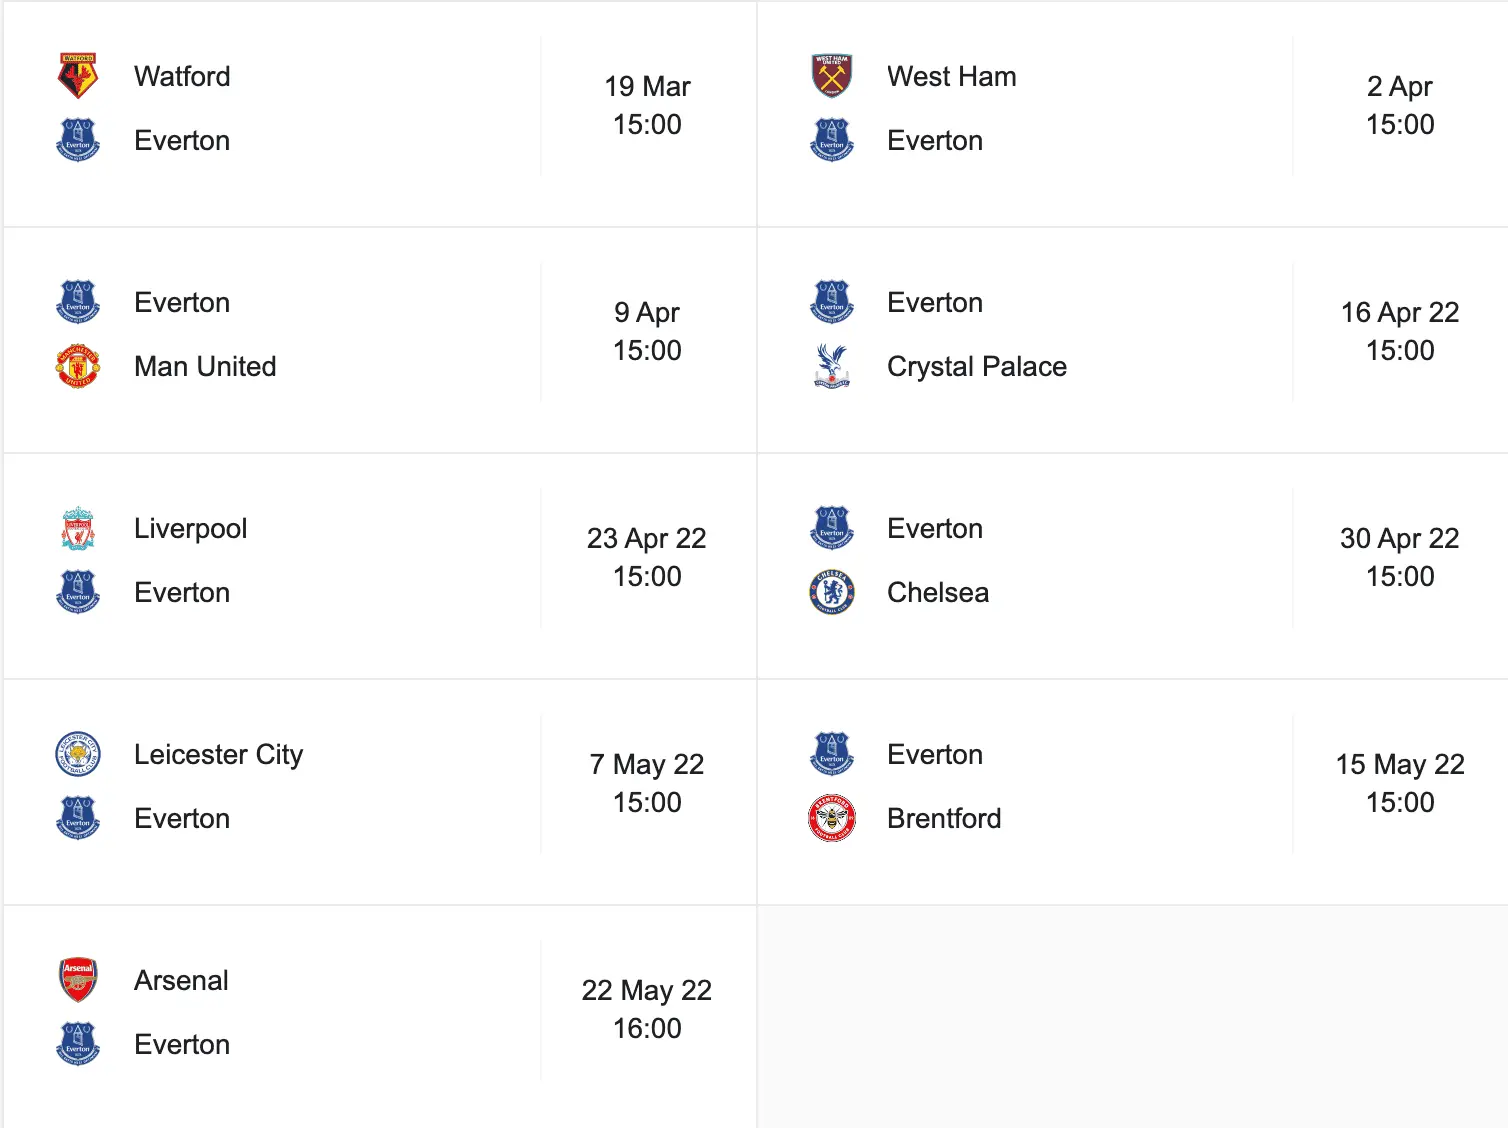This screenshot has width=1508, height=1128.
Task: Select the 23 Apr 22 match time
Action: pos(647,557)
